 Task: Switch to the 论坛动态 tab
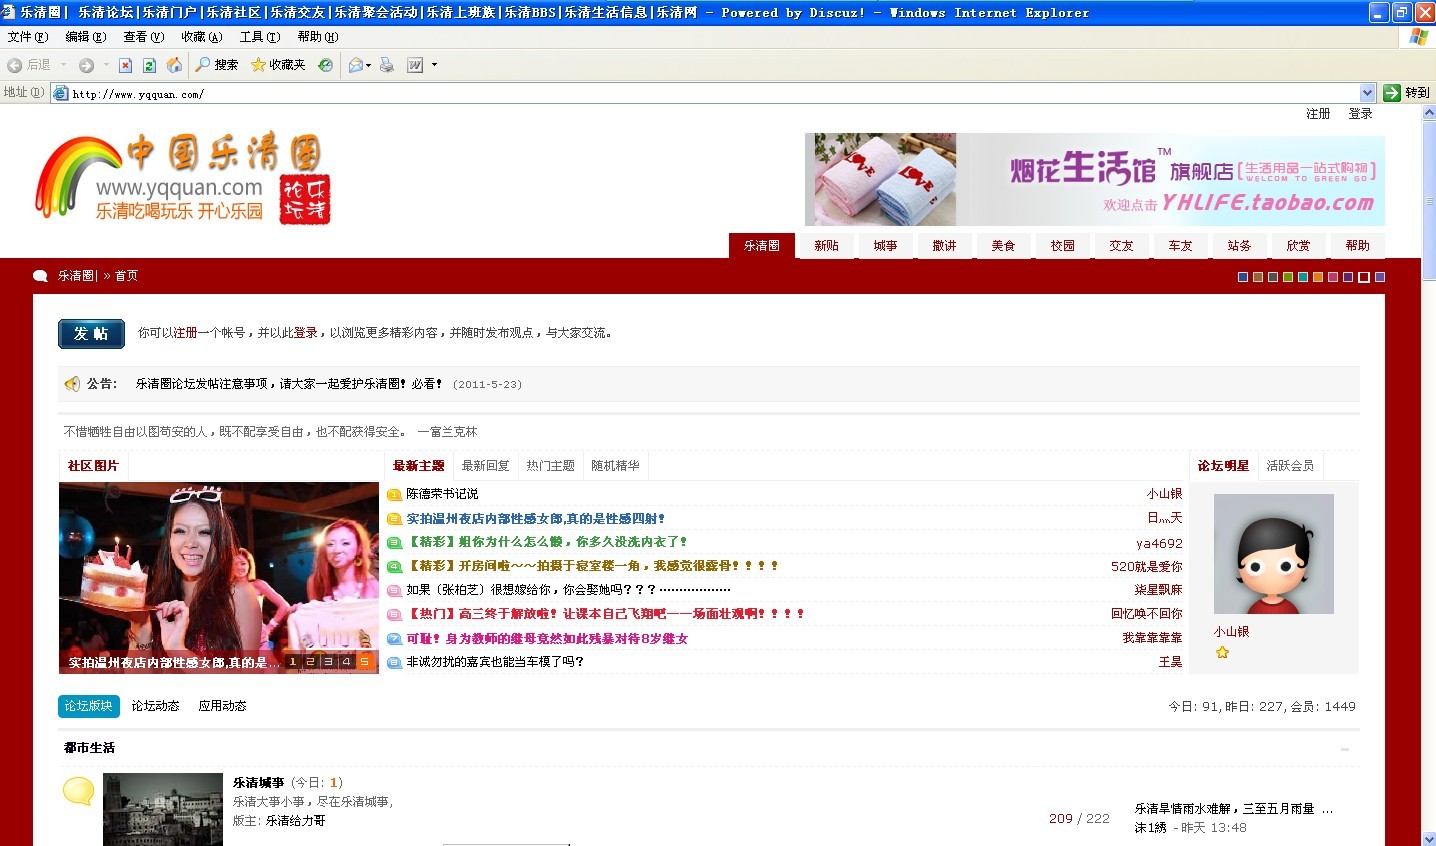[x=155, y=706]
